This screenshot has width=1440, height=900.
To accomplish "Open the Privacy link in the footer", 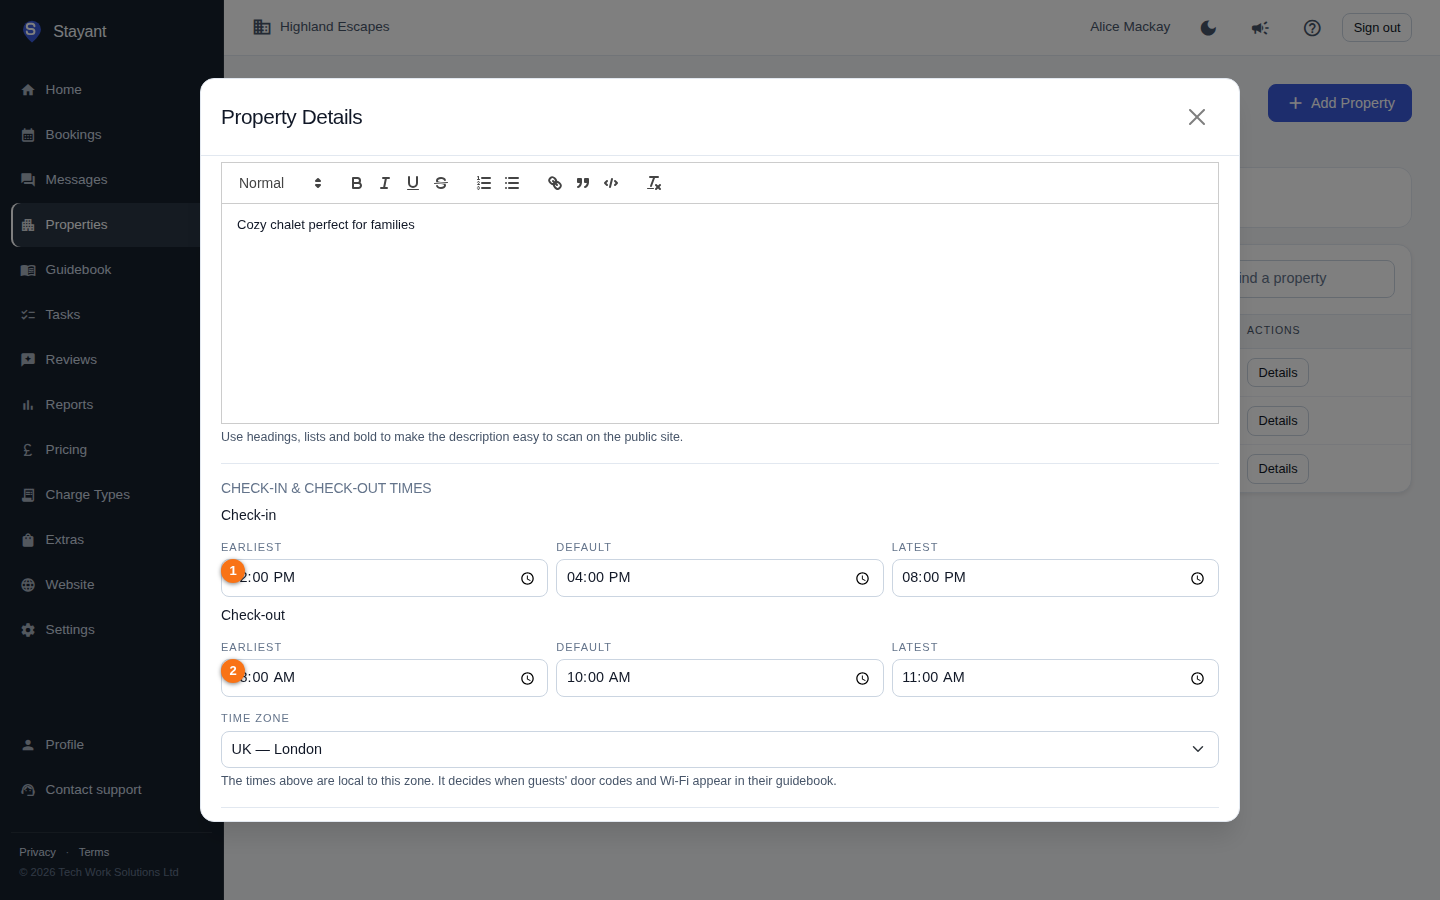I will coord(38,852).
